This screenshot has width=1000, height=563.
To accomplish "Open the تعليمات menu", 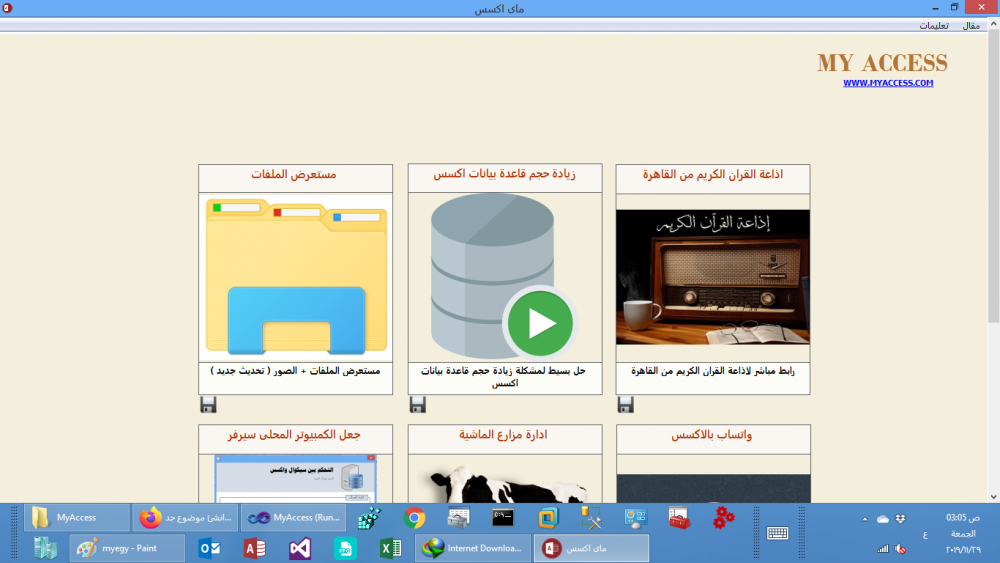I will (x=934, y=26).
